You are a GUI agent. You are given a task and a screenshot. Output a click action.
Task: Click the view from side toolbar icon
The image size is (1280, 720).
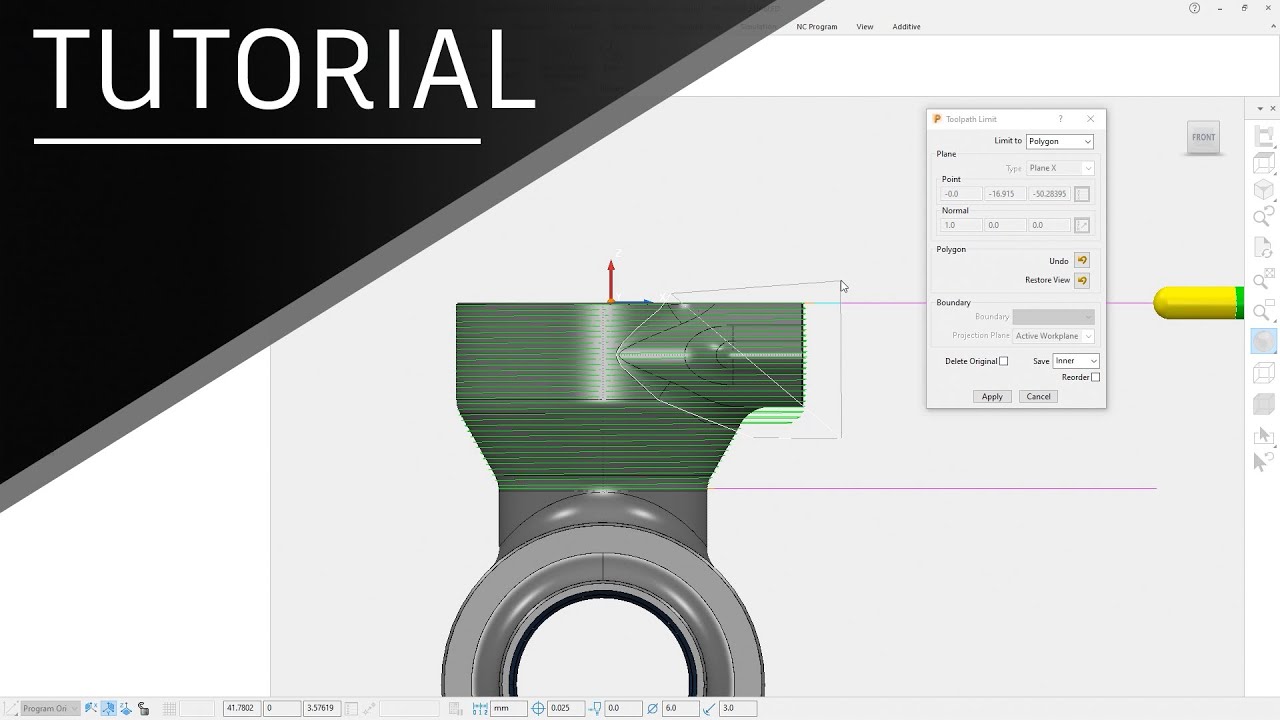(1264, 137)
